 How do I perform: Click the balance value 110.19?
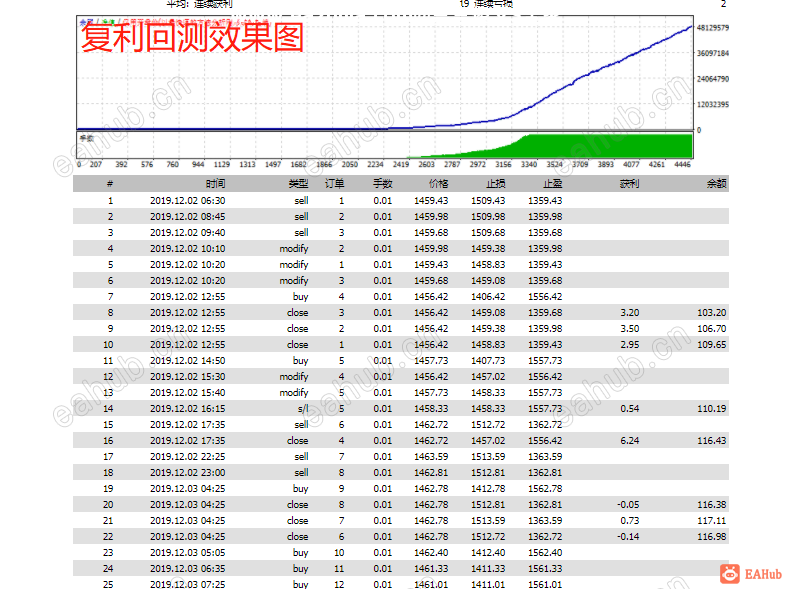[x=712, y=409]
